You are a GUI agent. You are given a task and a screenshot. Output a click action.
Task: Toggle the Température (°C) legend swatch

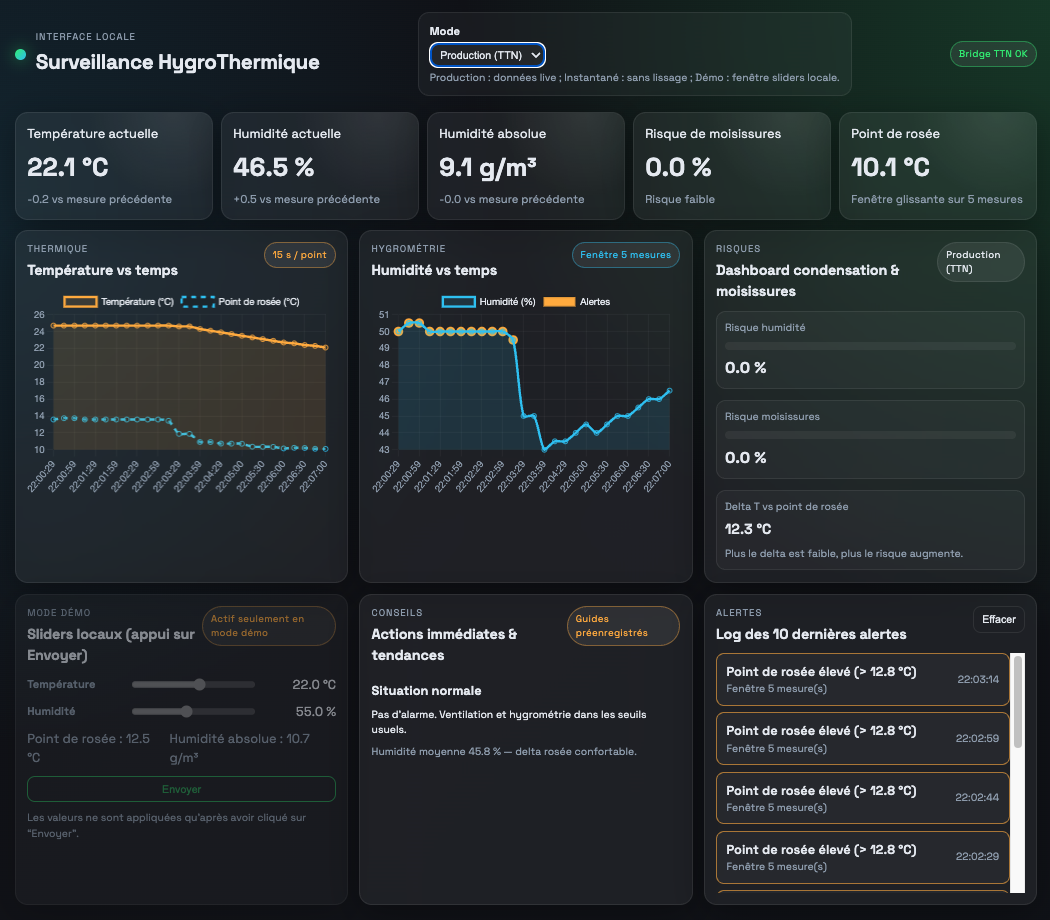coord(80,302)
